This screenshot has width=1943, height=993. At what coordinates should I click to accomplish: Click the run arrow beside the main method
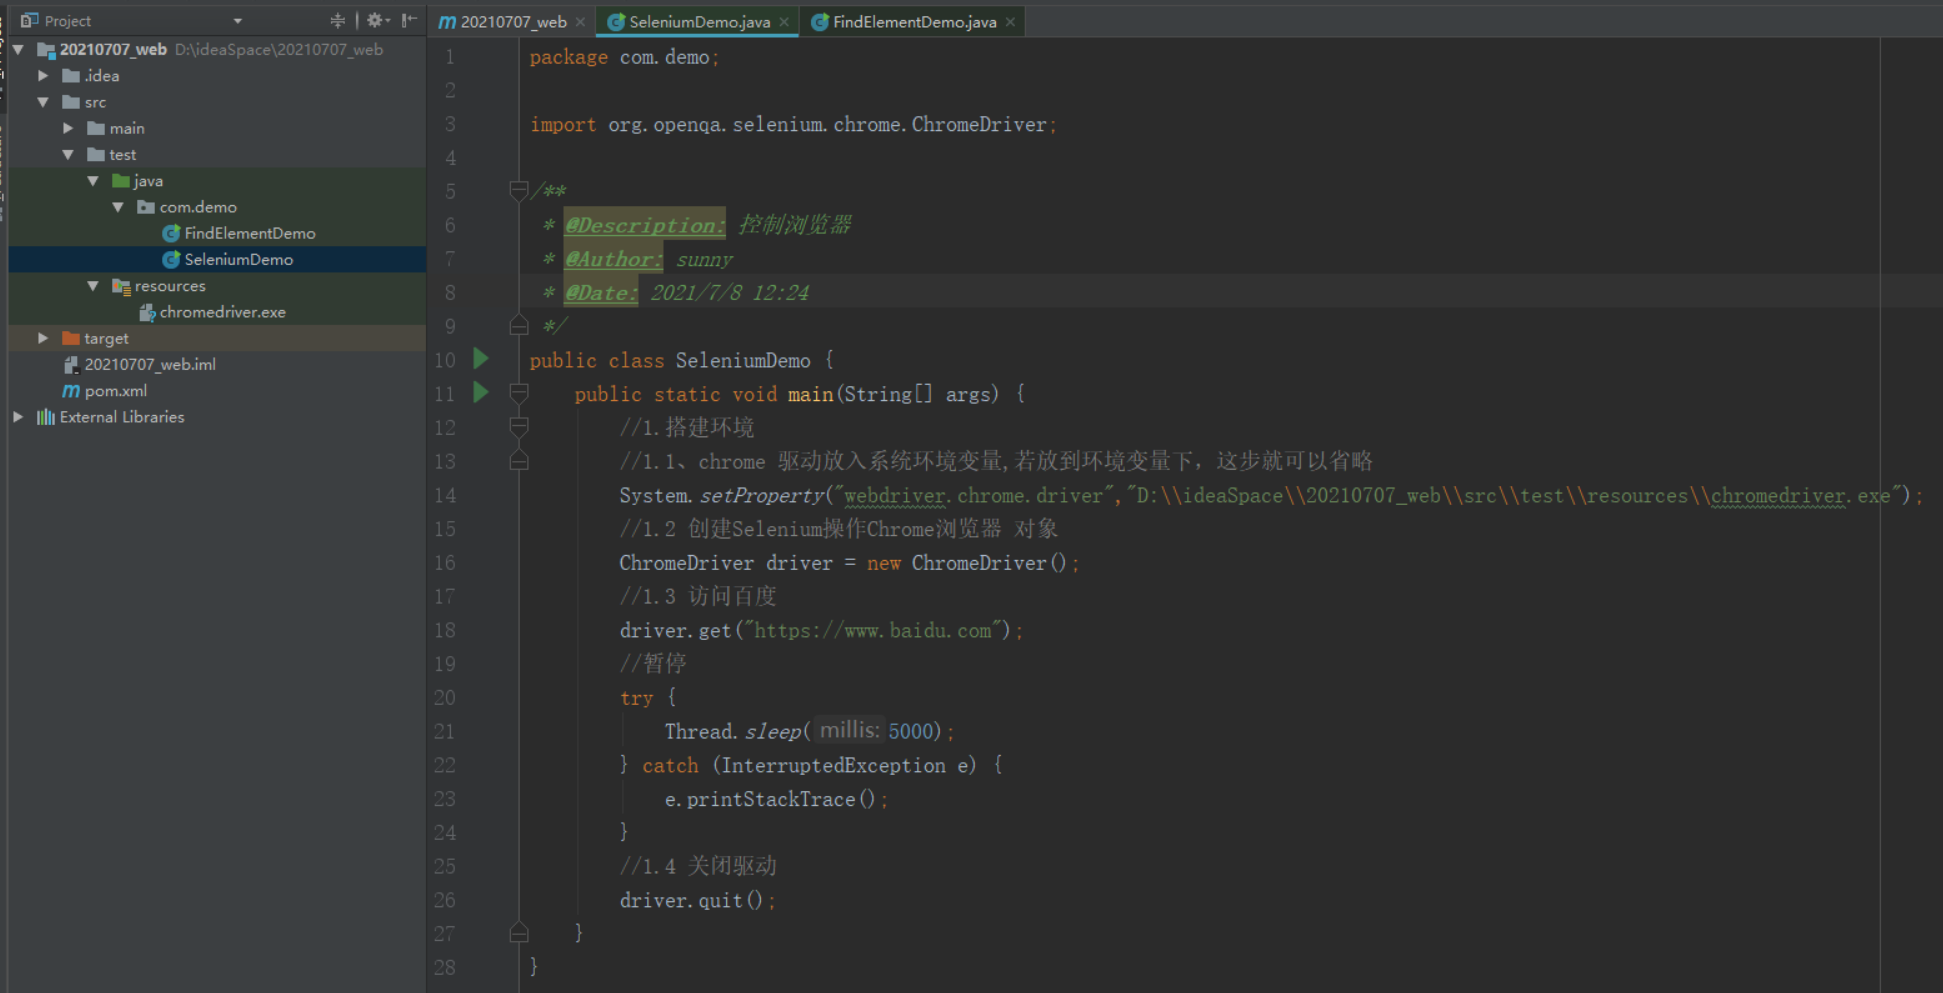click(x=480, y=393)
